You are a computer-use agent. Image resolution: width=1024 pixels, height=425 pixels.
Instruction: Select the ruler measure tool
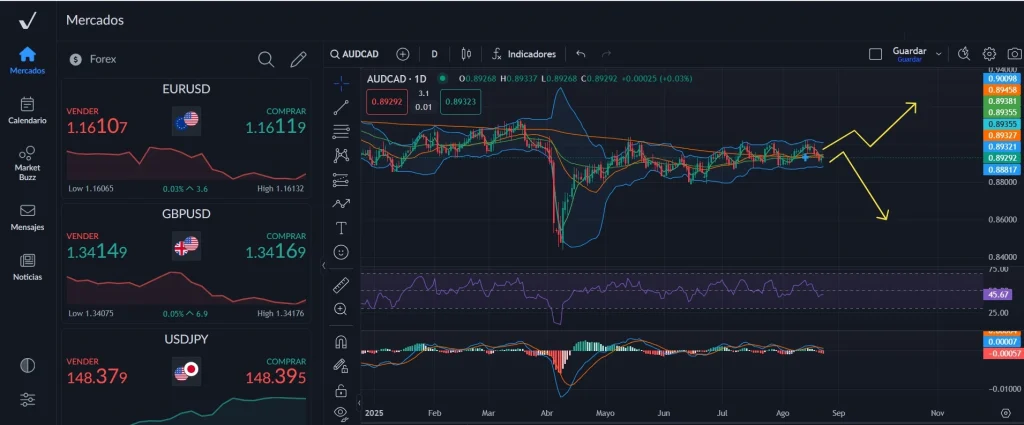[341, 285]
